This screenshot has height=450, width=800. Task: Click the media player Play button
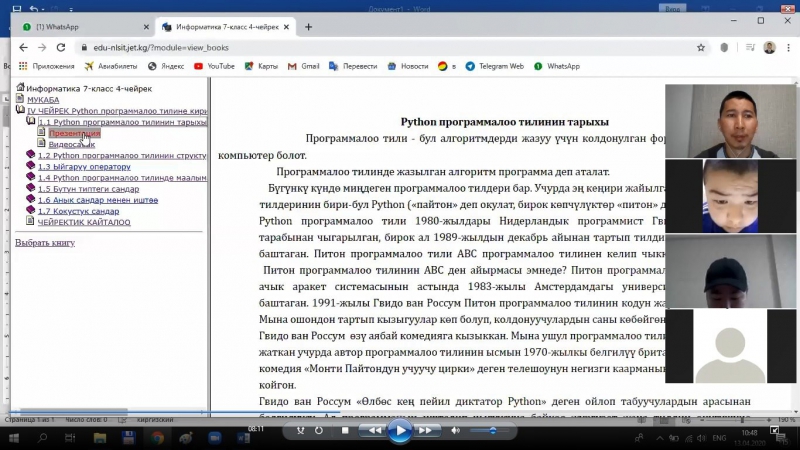399,431
